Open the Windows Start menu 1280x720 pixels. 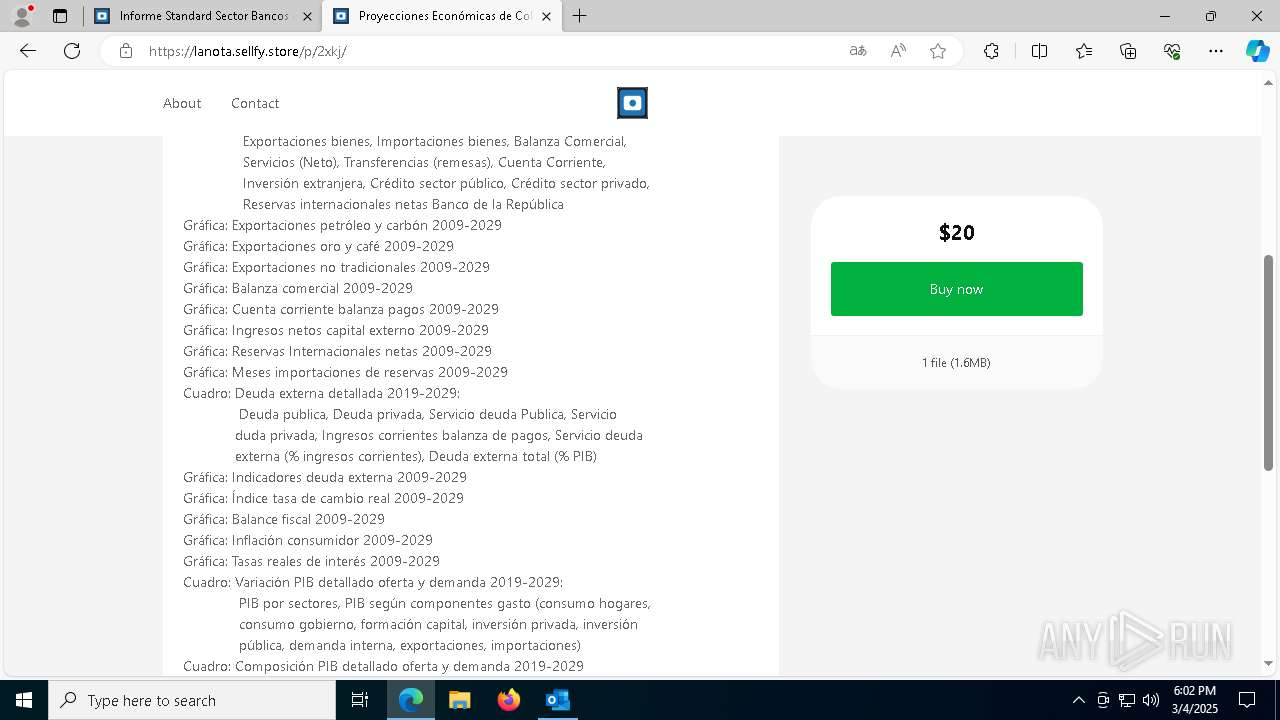[24, 700]
